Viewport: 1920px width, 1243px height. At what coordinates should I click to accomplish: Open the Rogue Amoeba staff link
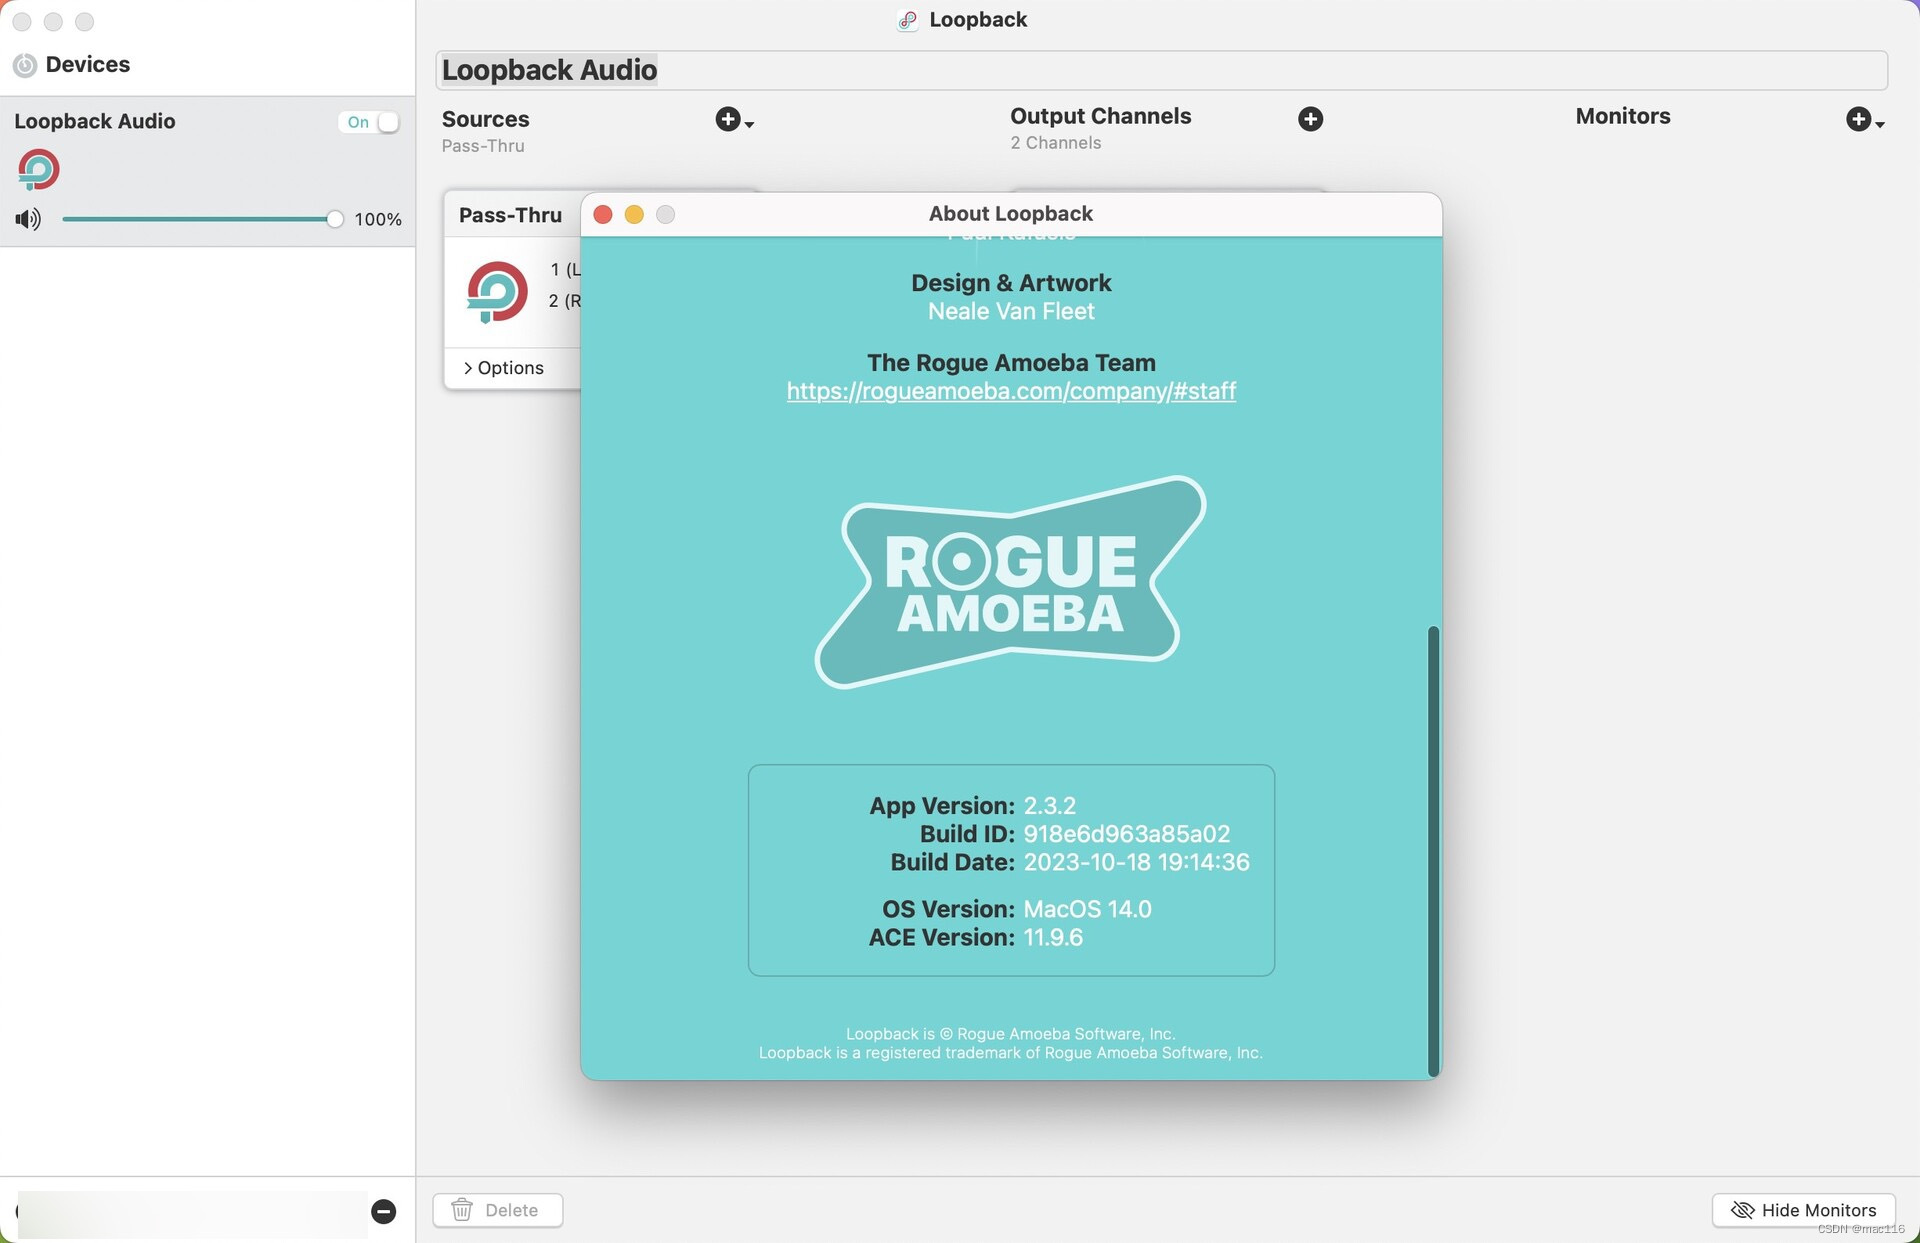coord(1011,391)
